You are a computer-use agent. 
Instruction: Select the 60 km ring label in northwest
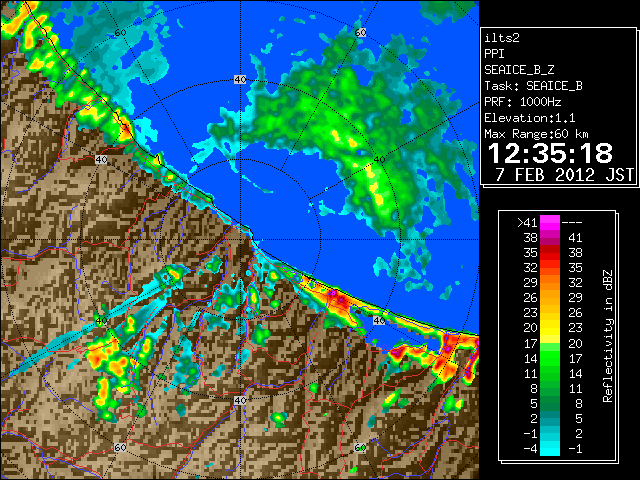(120, 33)
